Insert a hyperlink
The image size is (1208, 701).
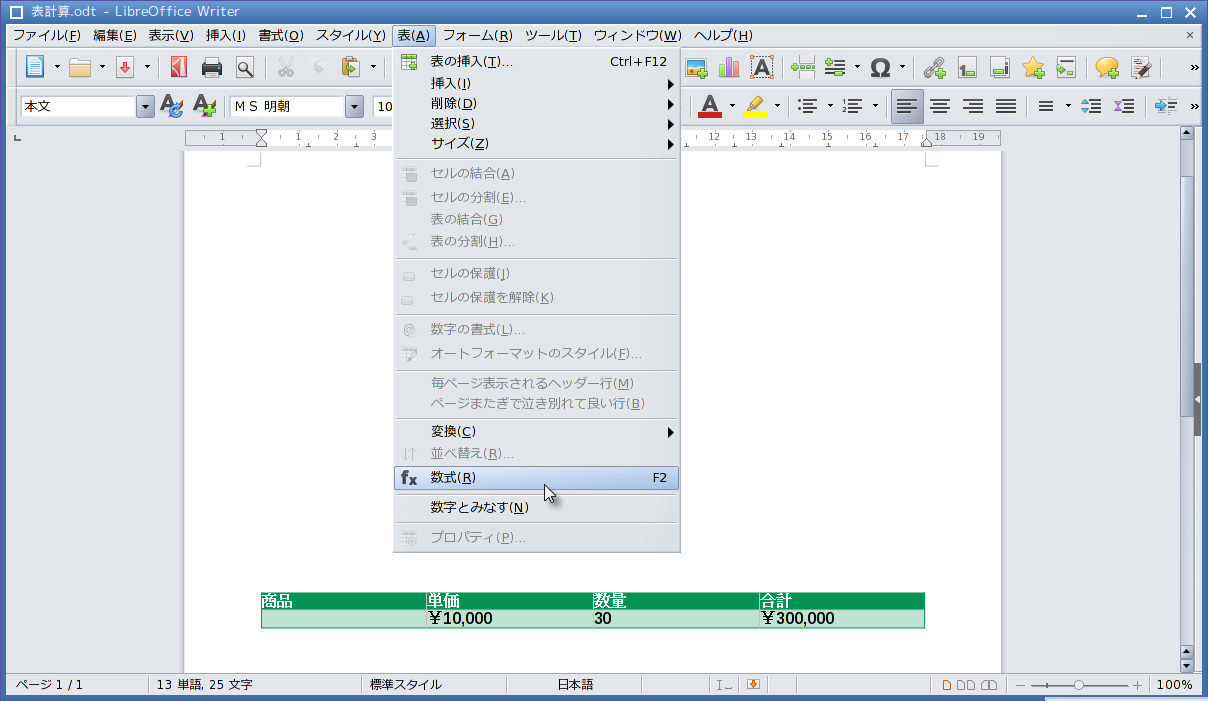pos(934,67)
